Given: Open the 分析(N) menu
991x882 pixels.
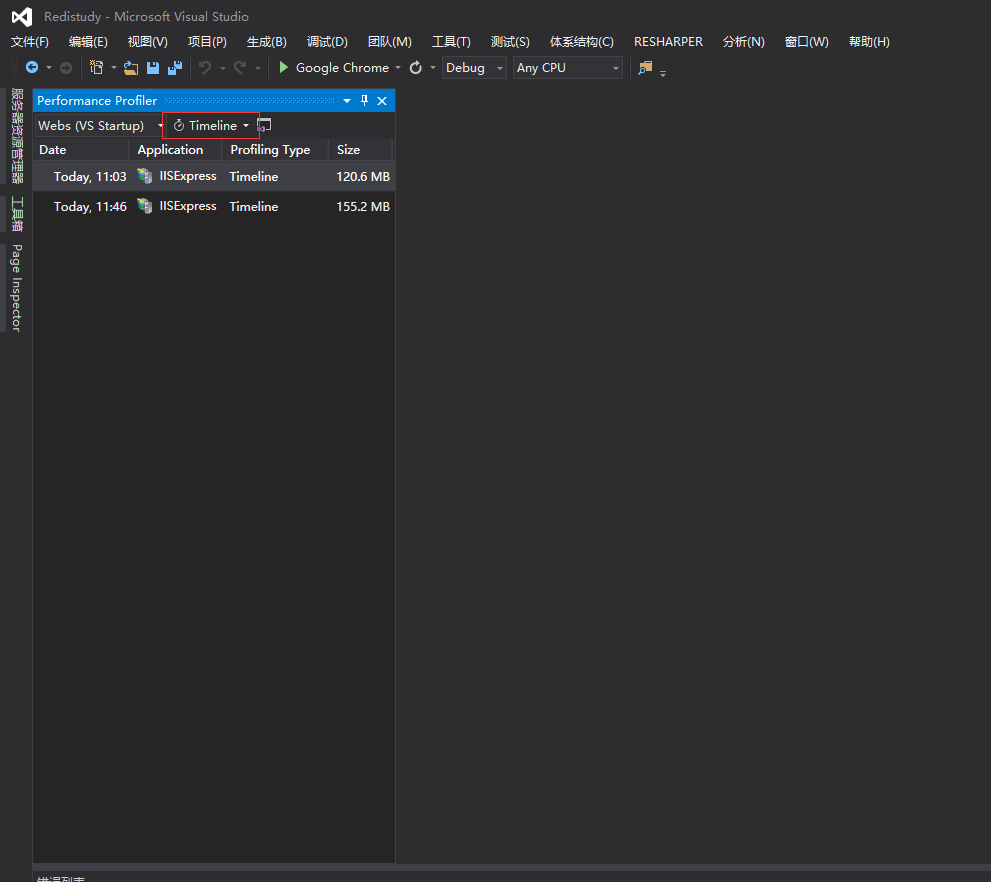Looking at the screenshot, I should pyautogui.click(x=744, y=42).
